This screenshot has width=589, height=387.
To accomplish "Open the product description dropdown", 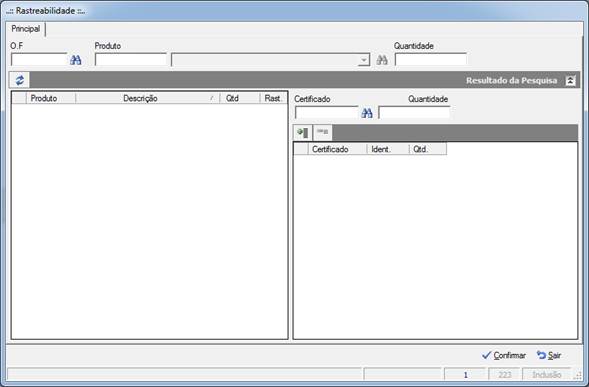I will coord(363,60).
